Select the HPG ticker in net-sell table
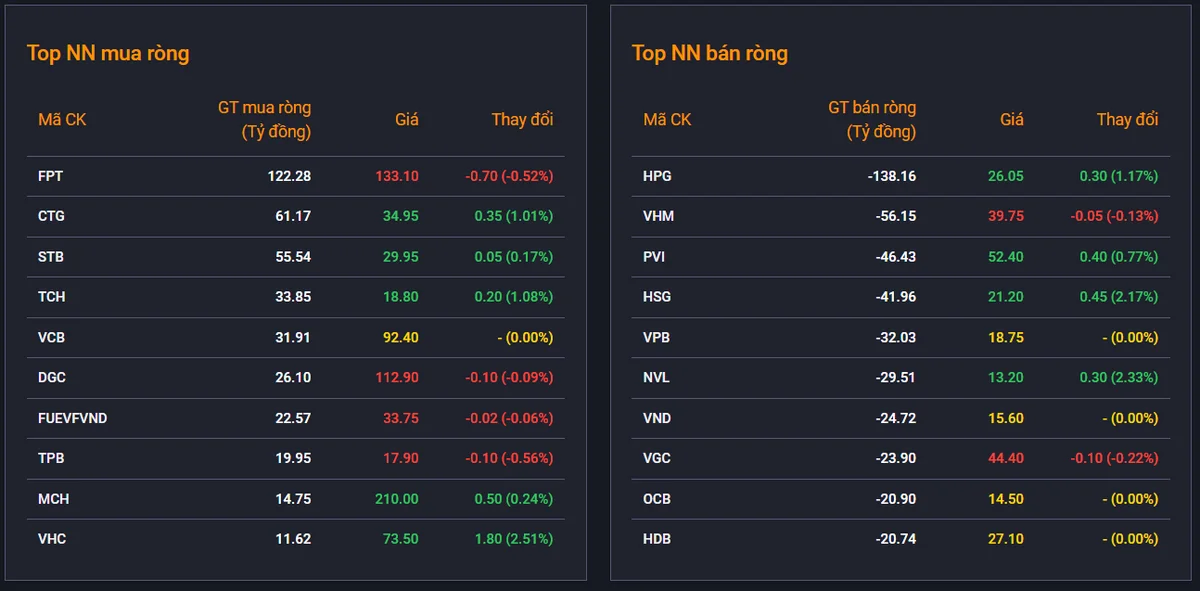This screenshot has width=1200, height=591. tap(657, 176)
